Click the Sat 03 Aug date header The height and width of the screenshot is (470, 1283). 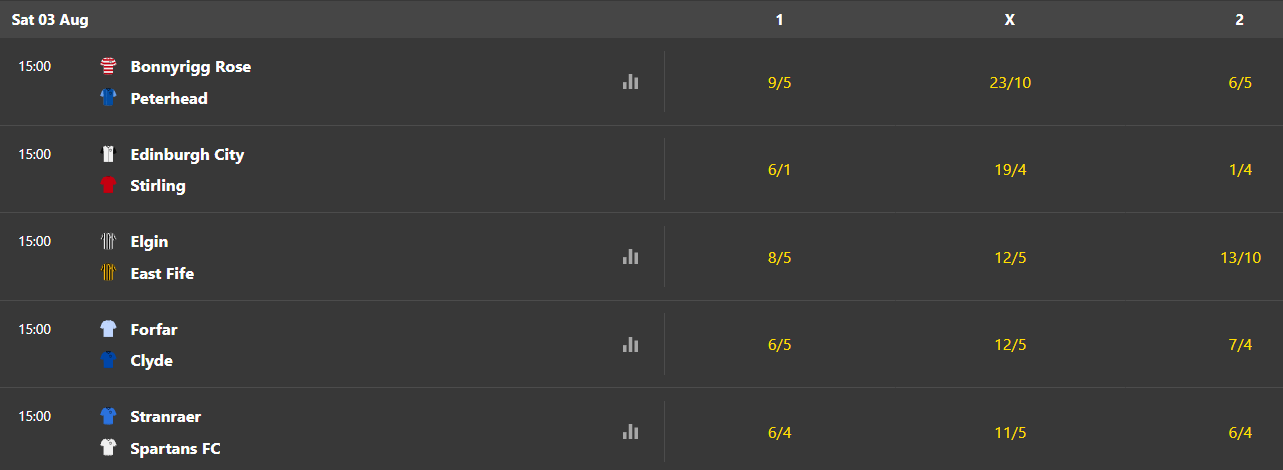50,19
